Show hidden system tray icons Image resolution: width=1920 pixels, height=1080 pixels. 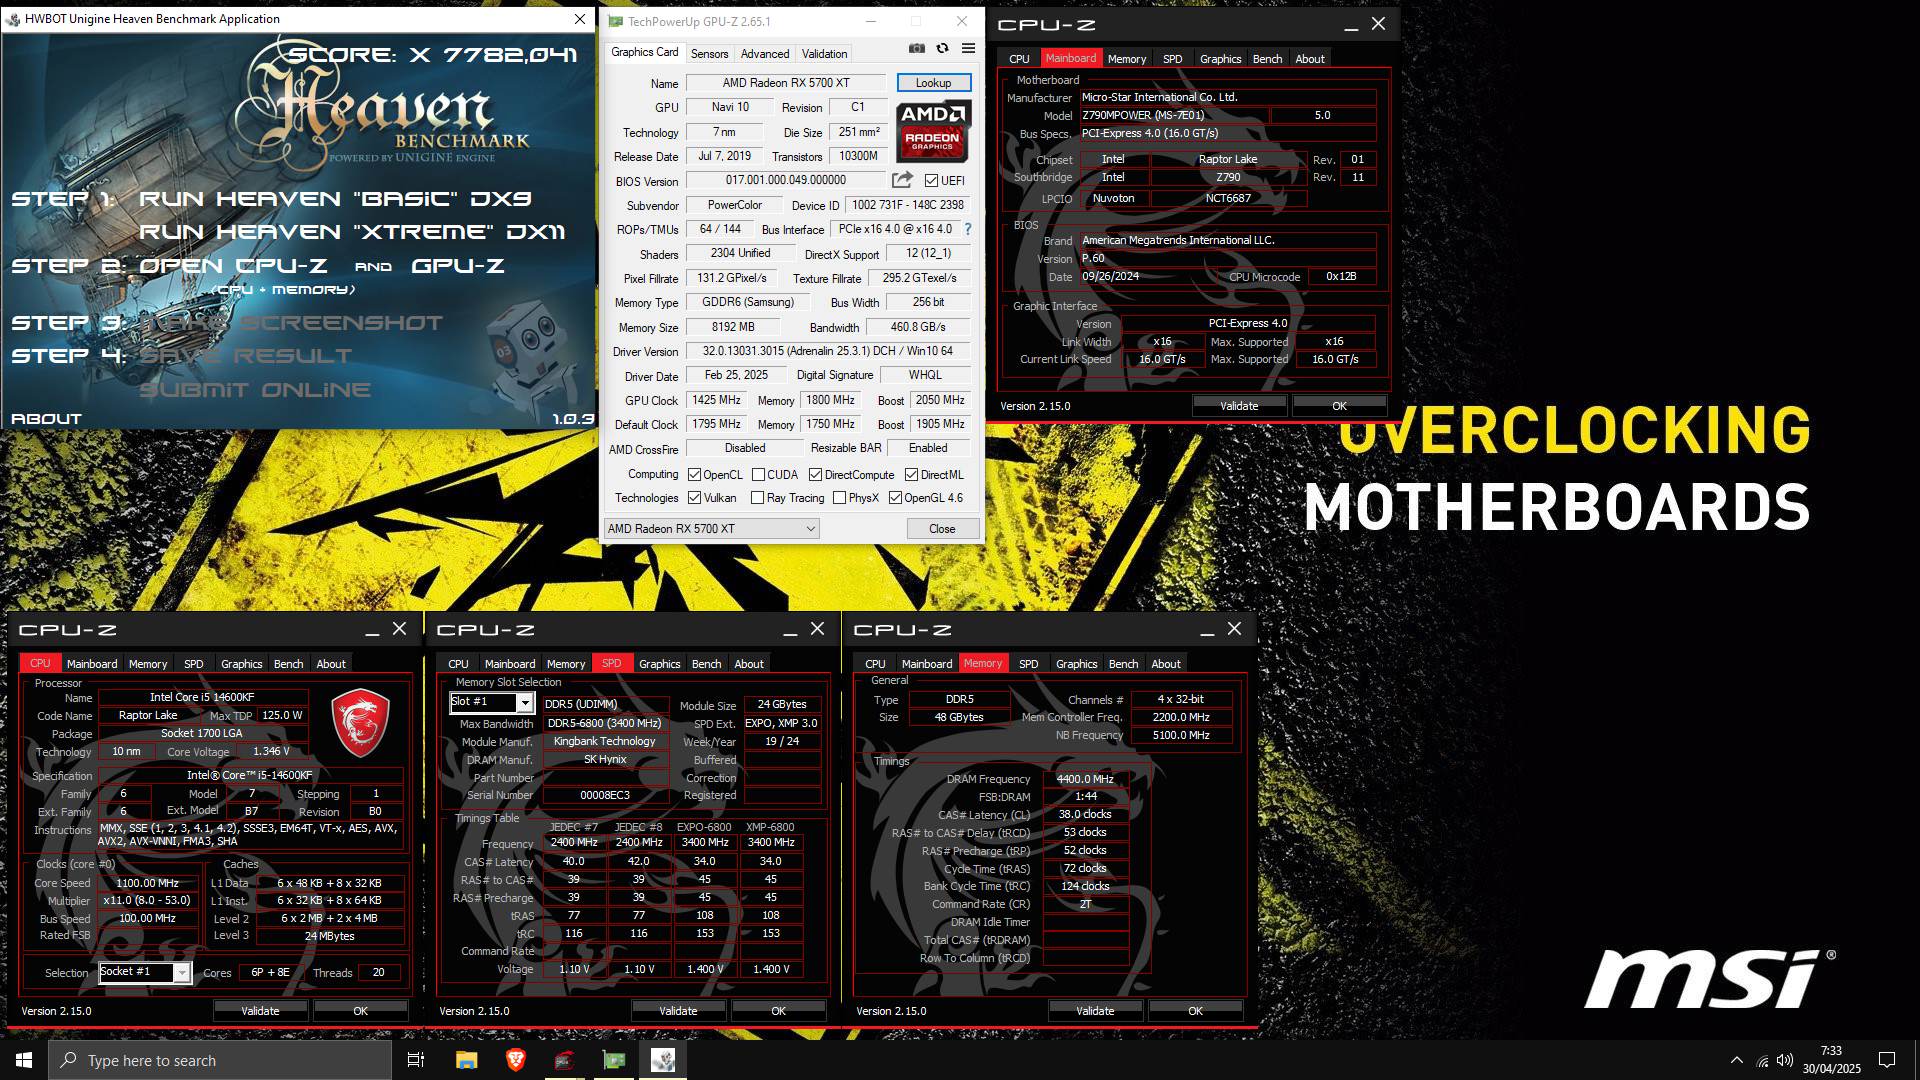coord(1736,1060)
